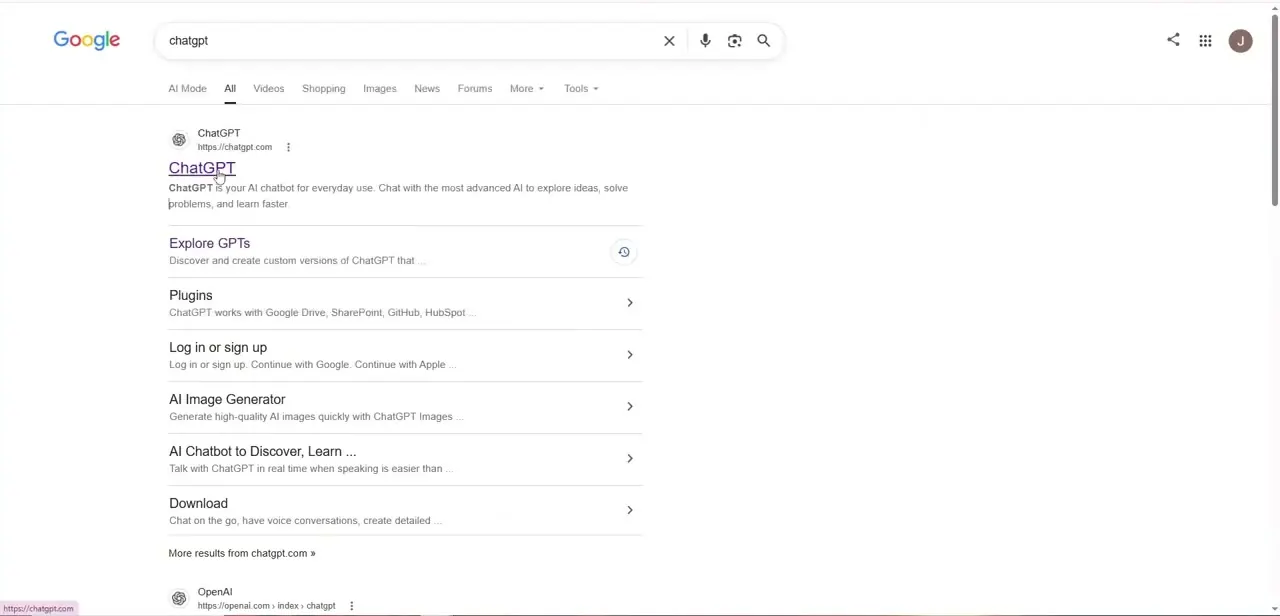Expand the Plugins sitelink chevron
1280x616 pixels.
[x=629, y=303]
